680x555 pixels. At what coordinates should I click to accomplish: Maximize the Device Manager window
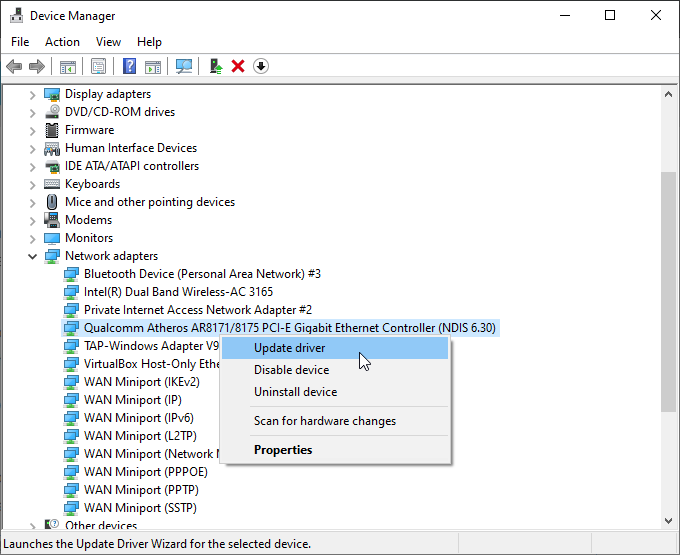coord(610,16)
